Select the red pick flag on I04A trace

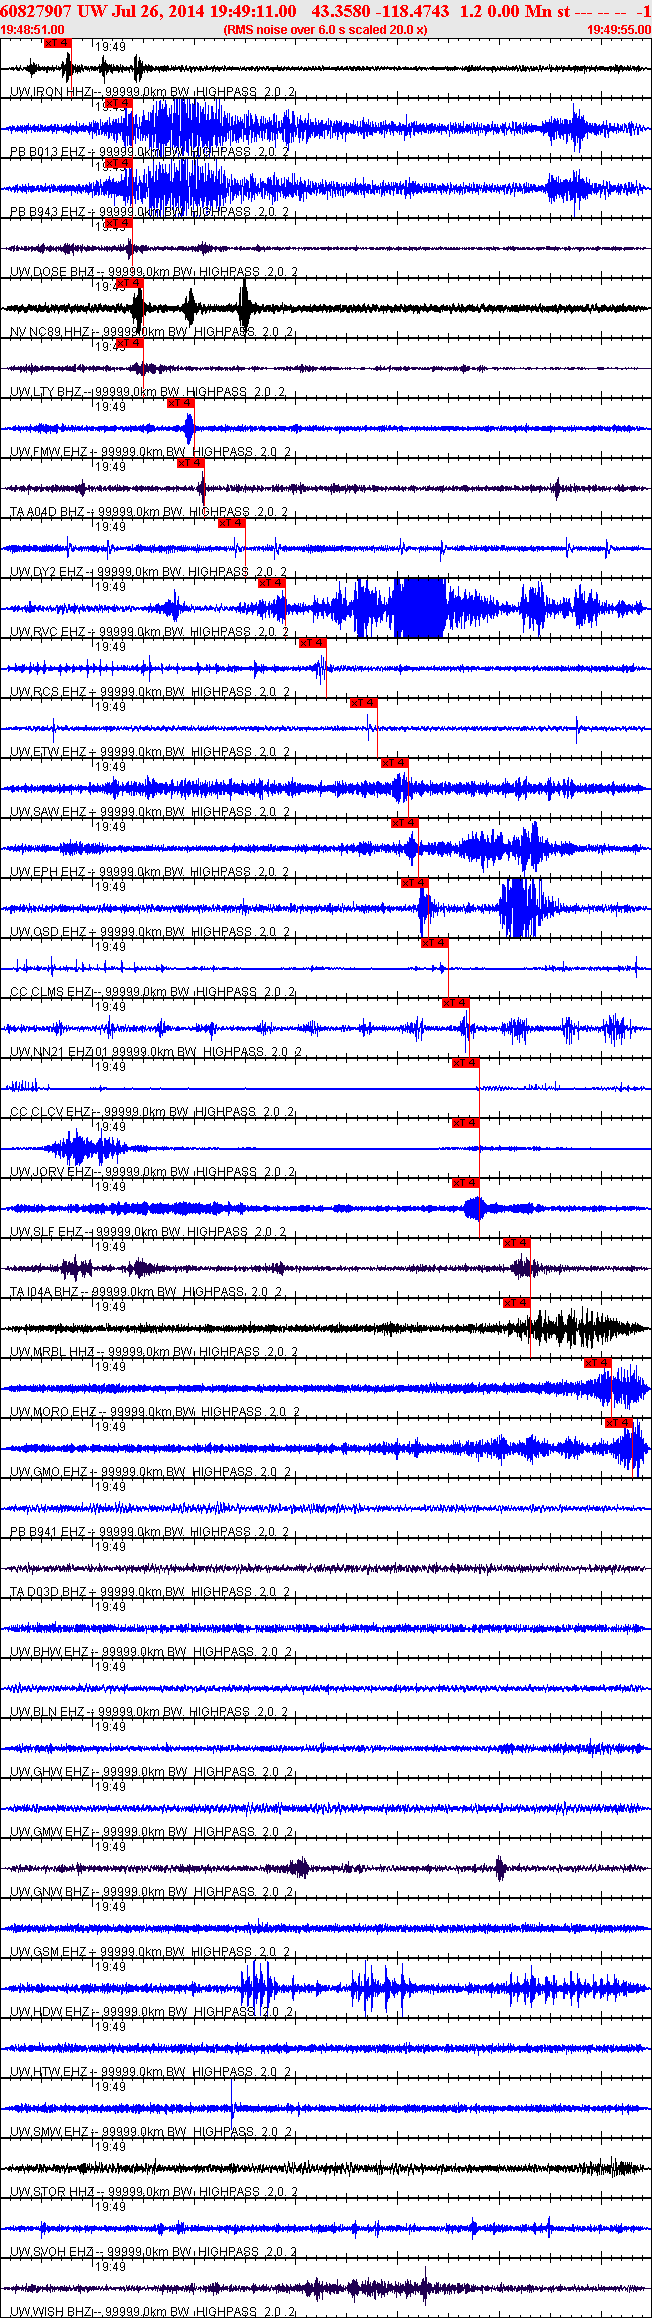click(516, 1243)
